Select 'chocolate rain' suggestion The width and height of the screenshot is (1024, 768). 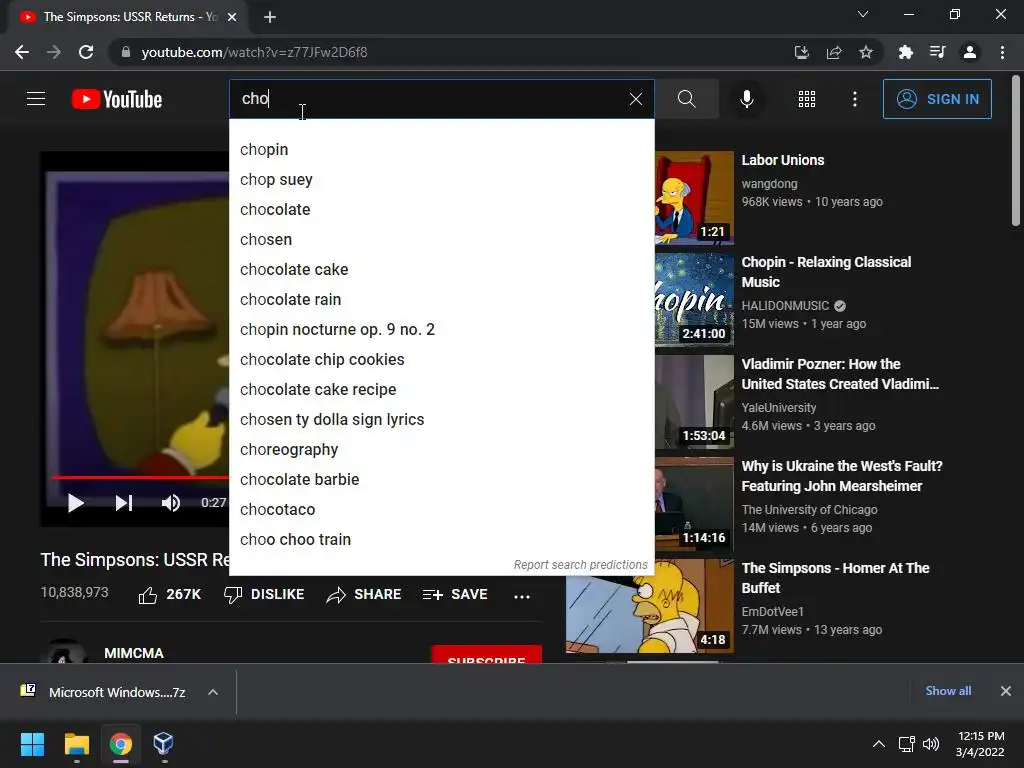point(441,300)
